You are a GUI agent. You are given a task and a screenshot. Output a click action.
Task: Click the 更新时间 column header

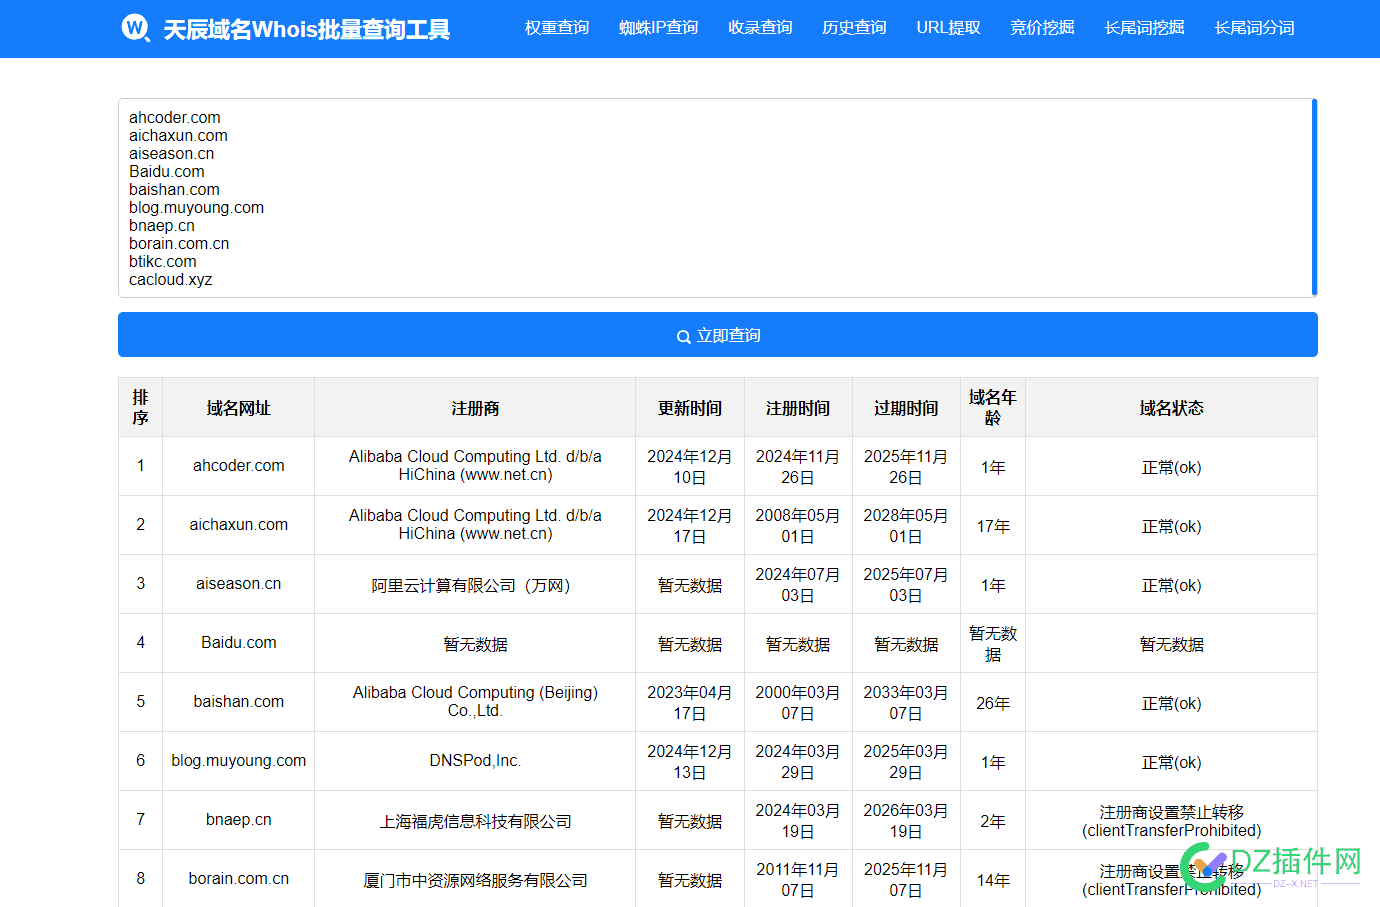(x=690, y=408)
